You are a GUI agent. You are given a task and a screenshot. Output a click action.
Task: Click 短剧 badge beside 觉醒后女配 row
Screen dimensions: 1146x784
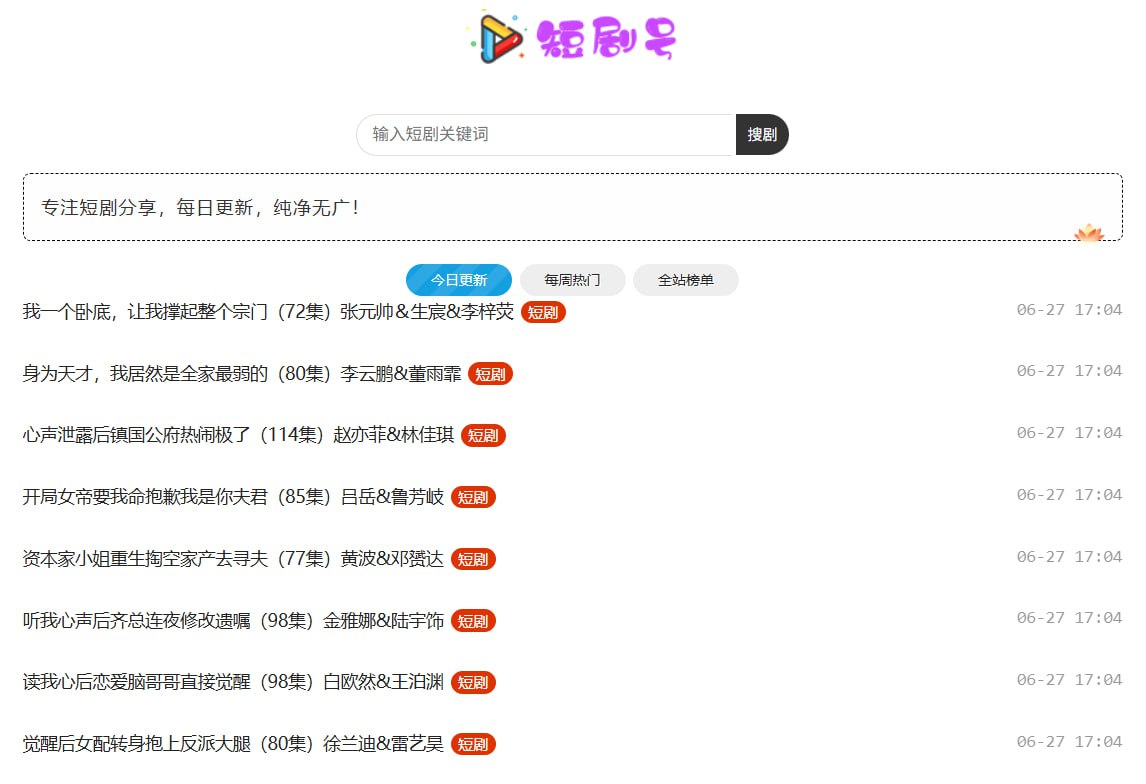click(473, 745)
